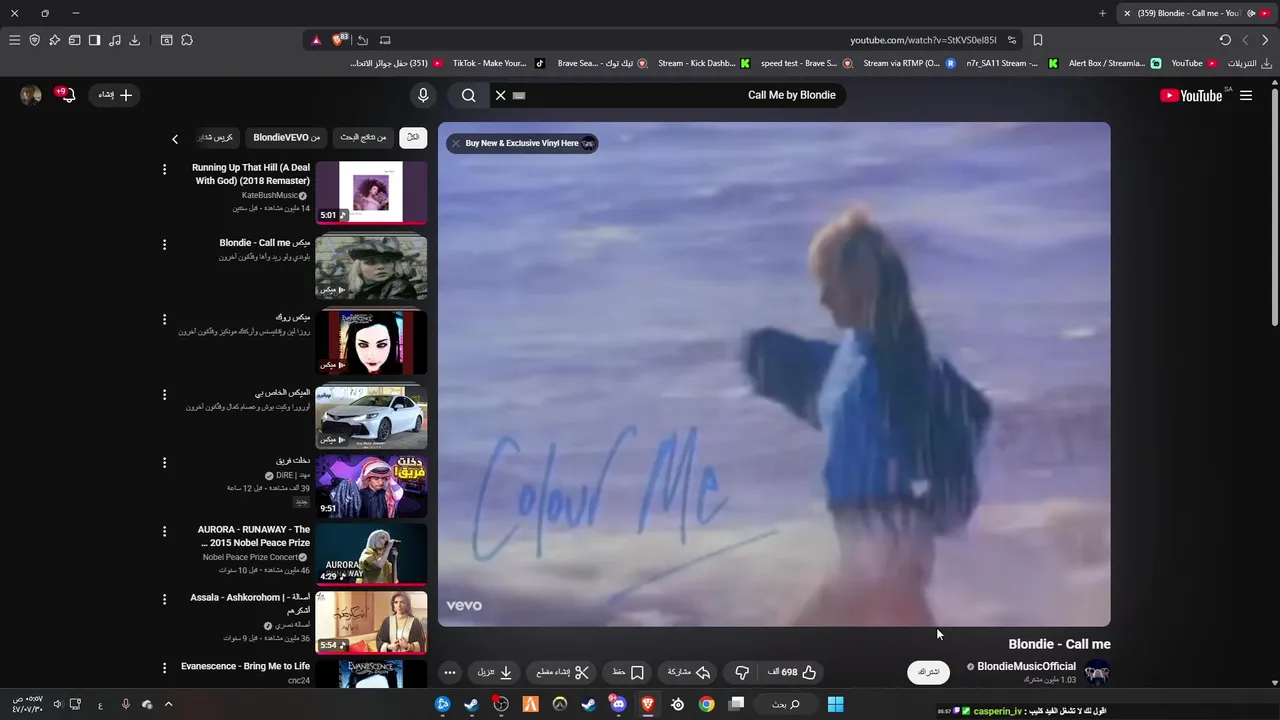Select the first highlighted filter chip
This screenshot has width=1280, height=720.
[x=412, y=137]
